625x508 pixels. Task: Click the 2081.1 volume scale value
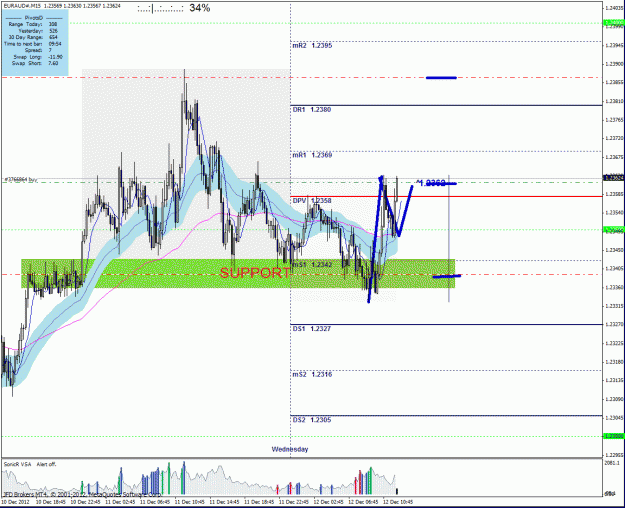click(x=611, y=463)
